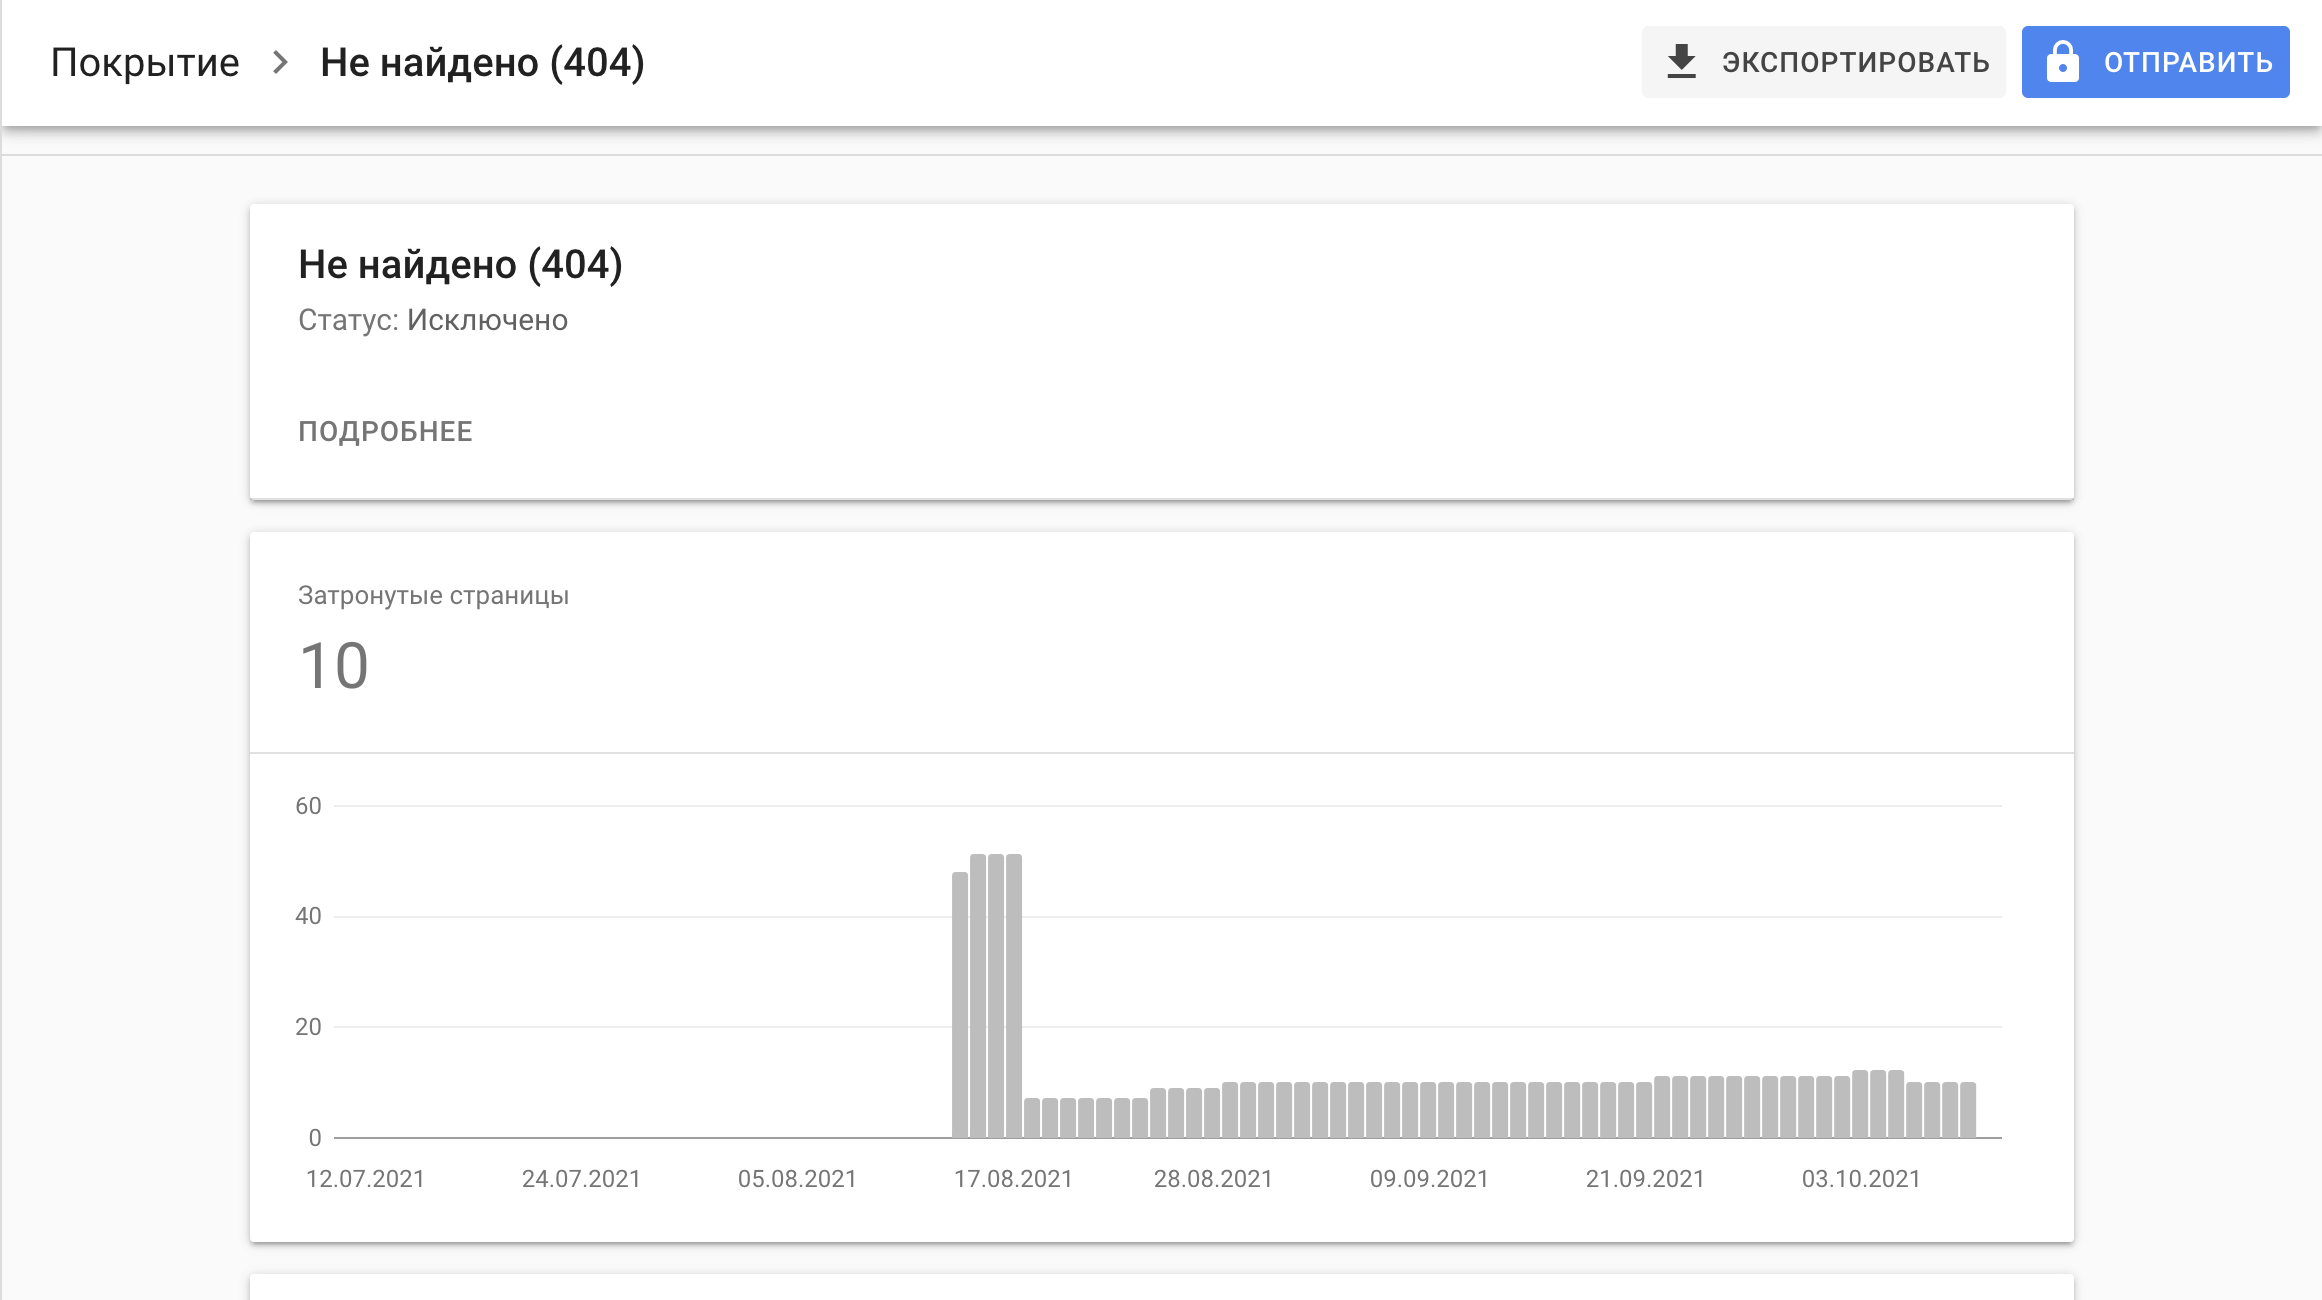Click the y-axis value 20
The height and width of the screenshot is (1300, 2322).
click(308, 1027)
